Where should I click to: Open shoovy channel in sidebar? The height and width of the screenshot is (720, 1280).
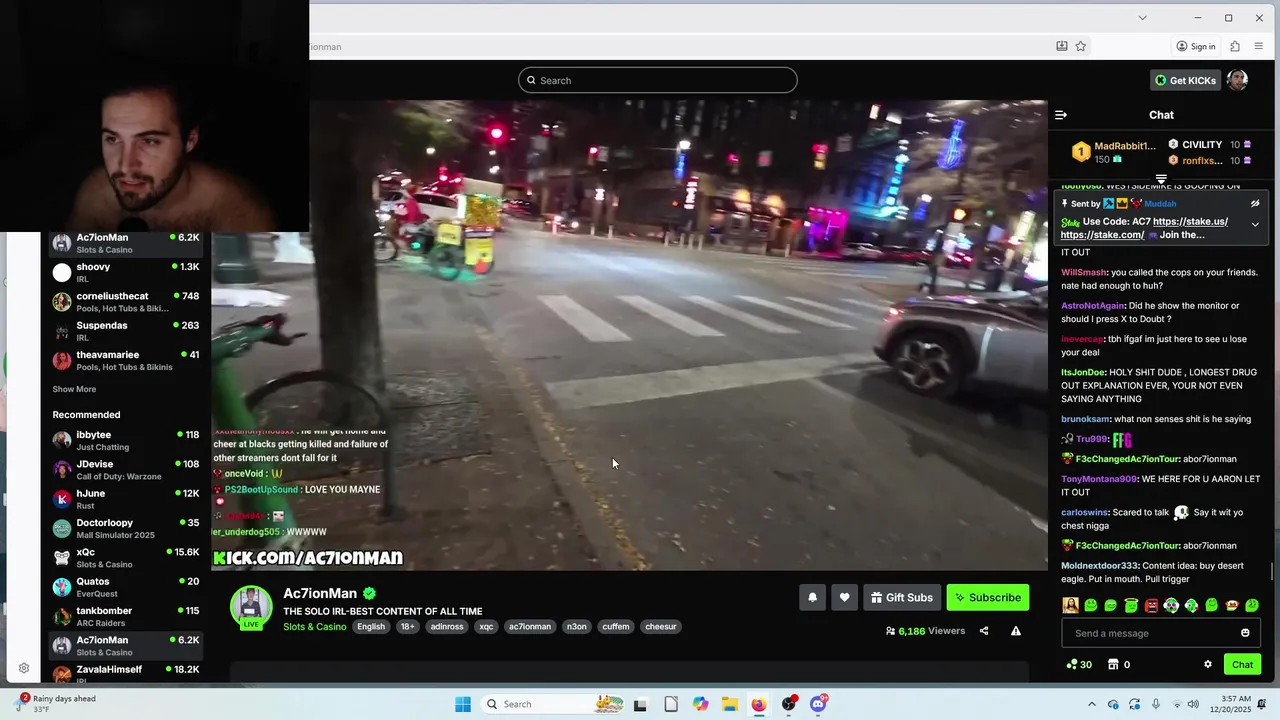point(127,273)
